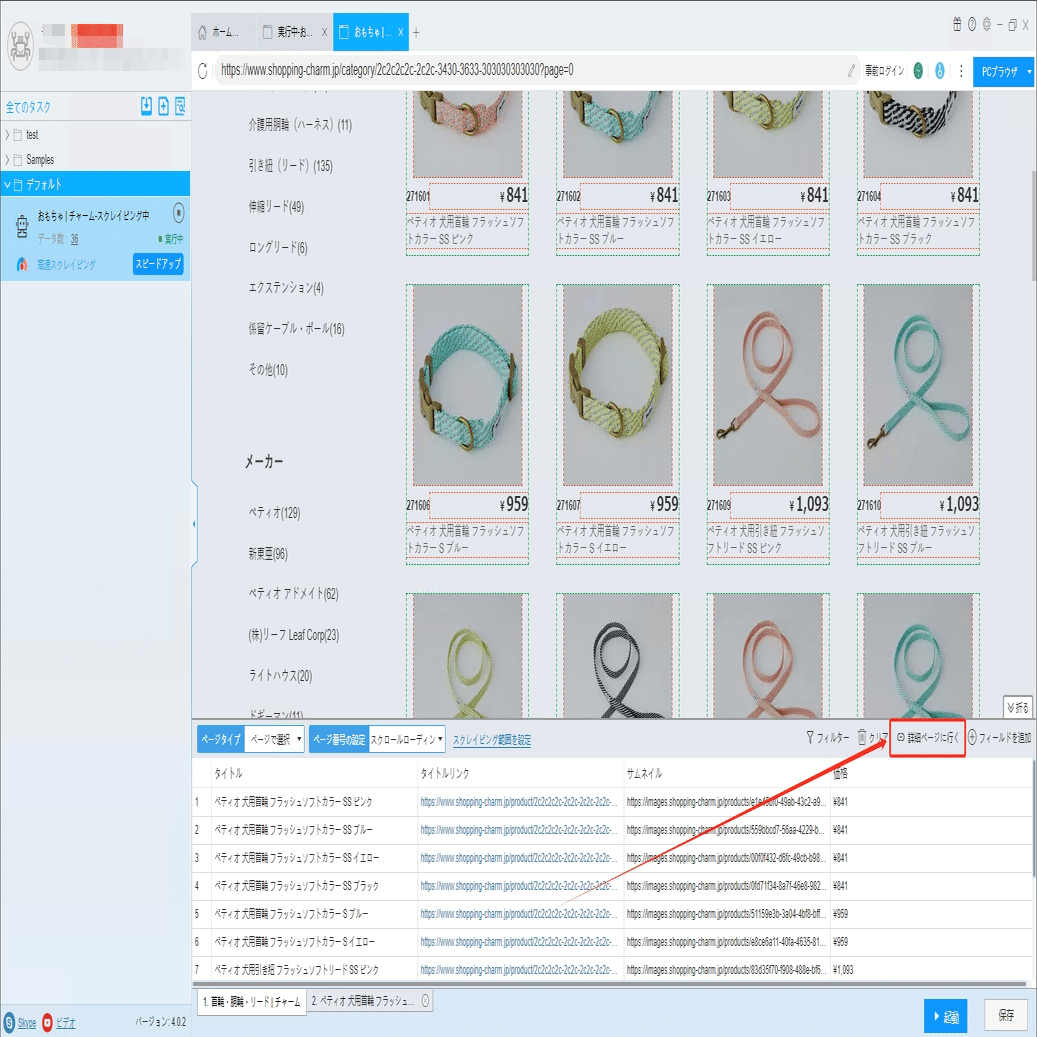The image size is (1037, 1037).
Task: Click the crab avatar profile icon
Action: tap(20, 46)
